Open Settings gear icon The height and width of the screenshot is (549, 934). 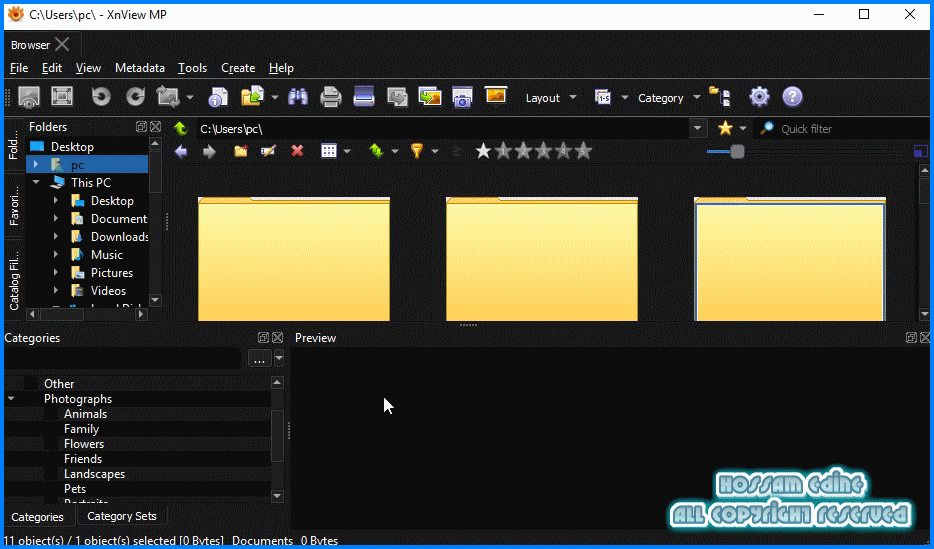(x=759, y=96)
